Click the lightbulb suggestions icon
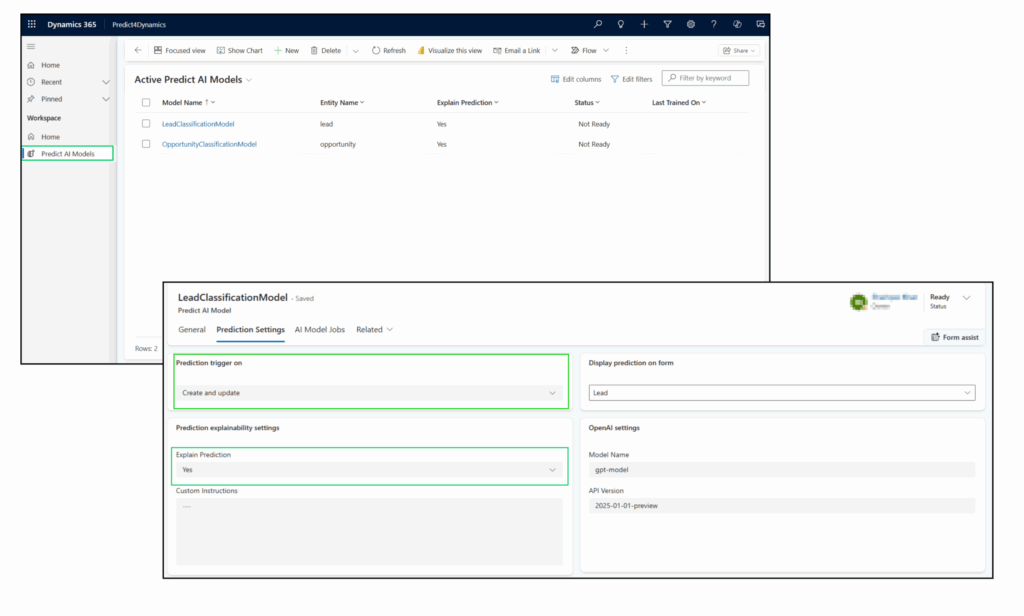The width and height of the screenshot is (1024, 616). 621,24
